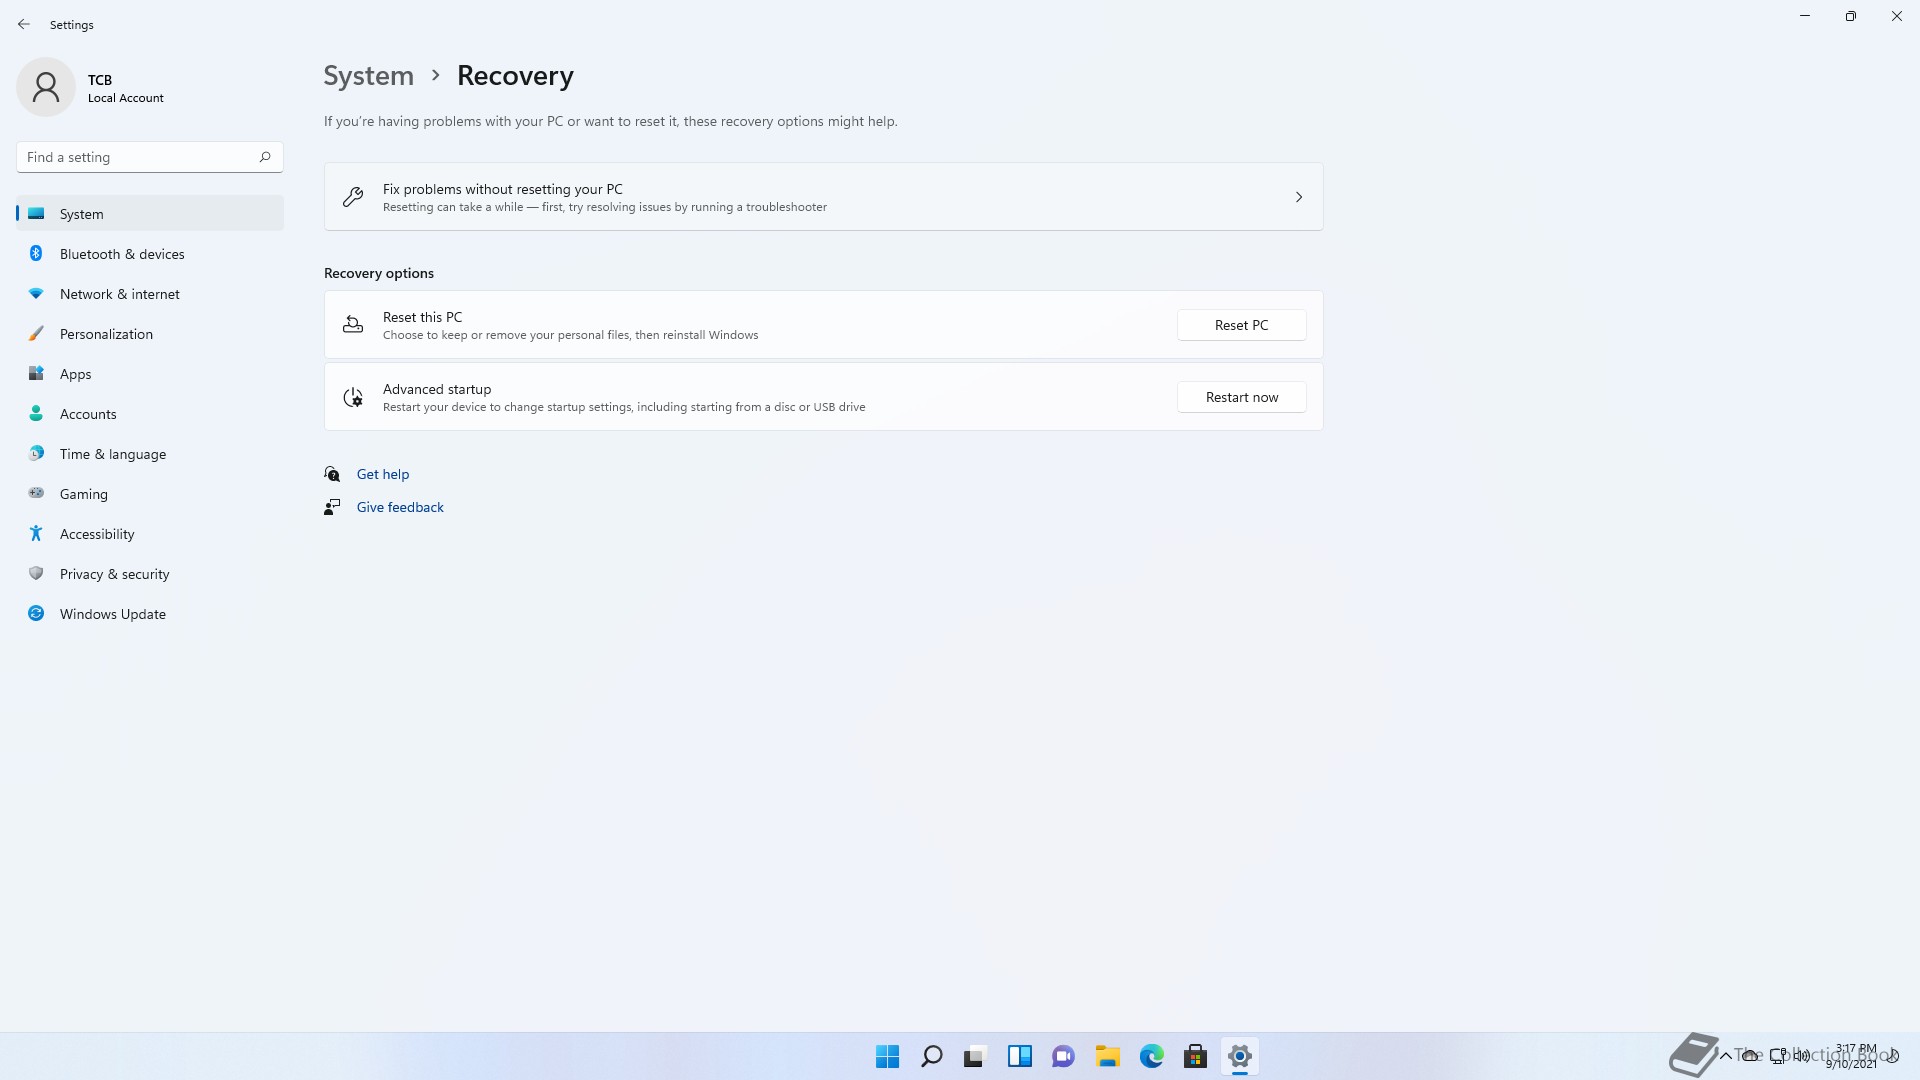The image size is (1920, 1080).
Task: Click the Bluetooth icon in sidebar
Action: 36,254
